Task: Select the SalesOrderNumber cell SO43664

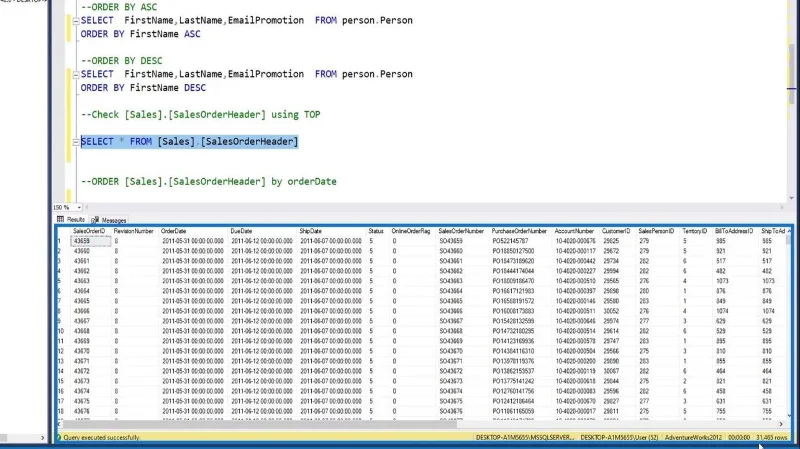Action: click(462, 291)
